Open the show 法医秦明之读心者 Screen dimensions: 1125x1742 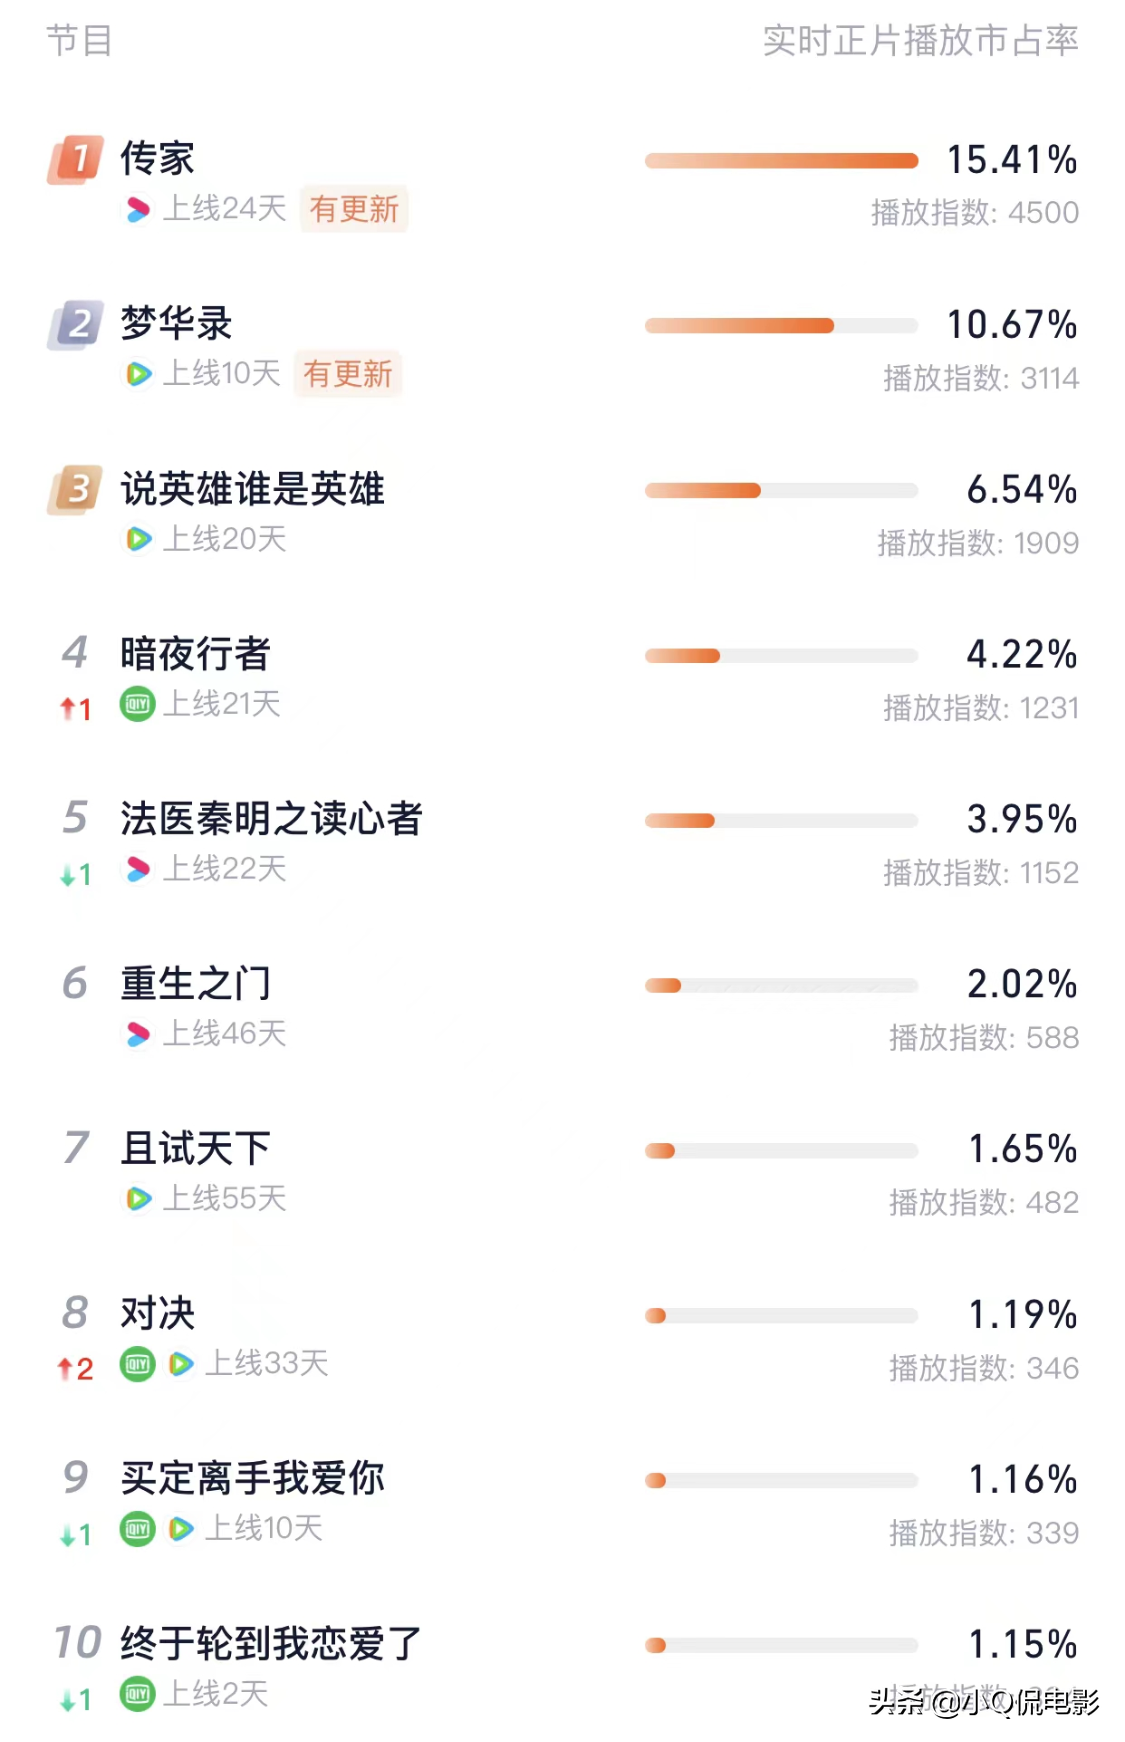[271, 819]
